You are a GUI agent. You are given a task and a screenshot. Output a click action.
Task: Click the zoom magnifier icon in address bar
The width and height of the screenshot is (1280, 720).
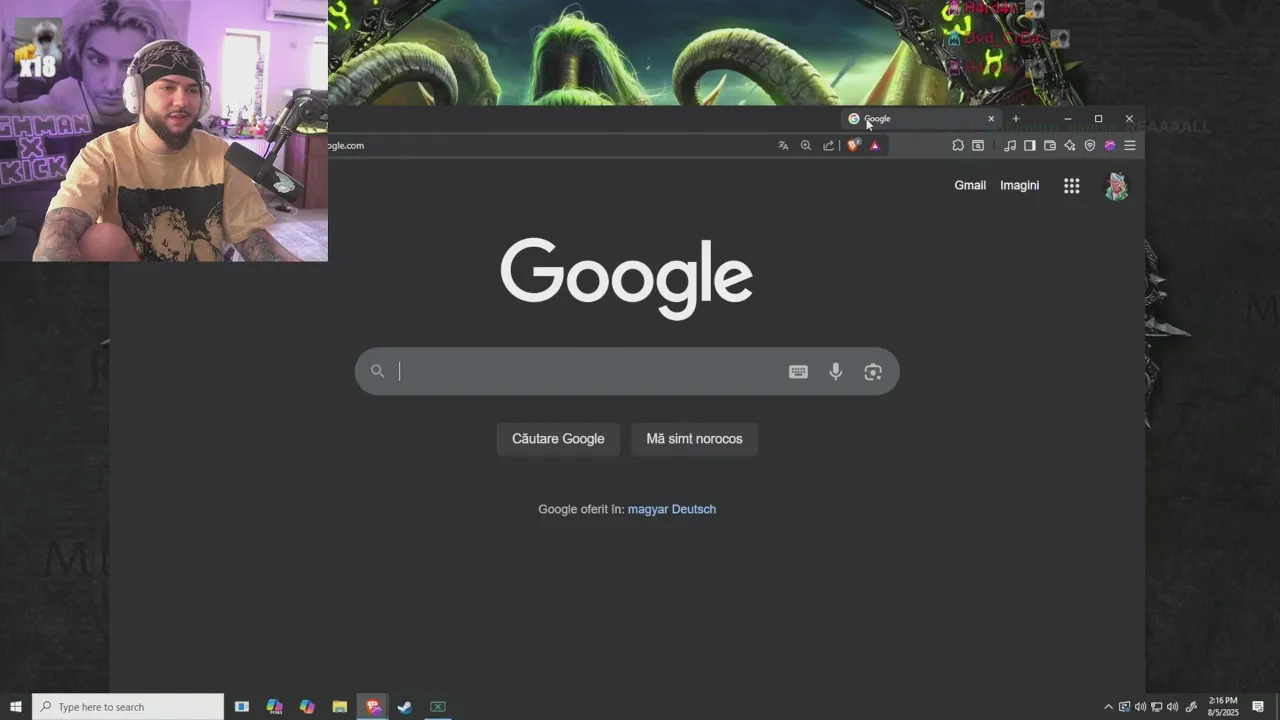pos(806,146)
